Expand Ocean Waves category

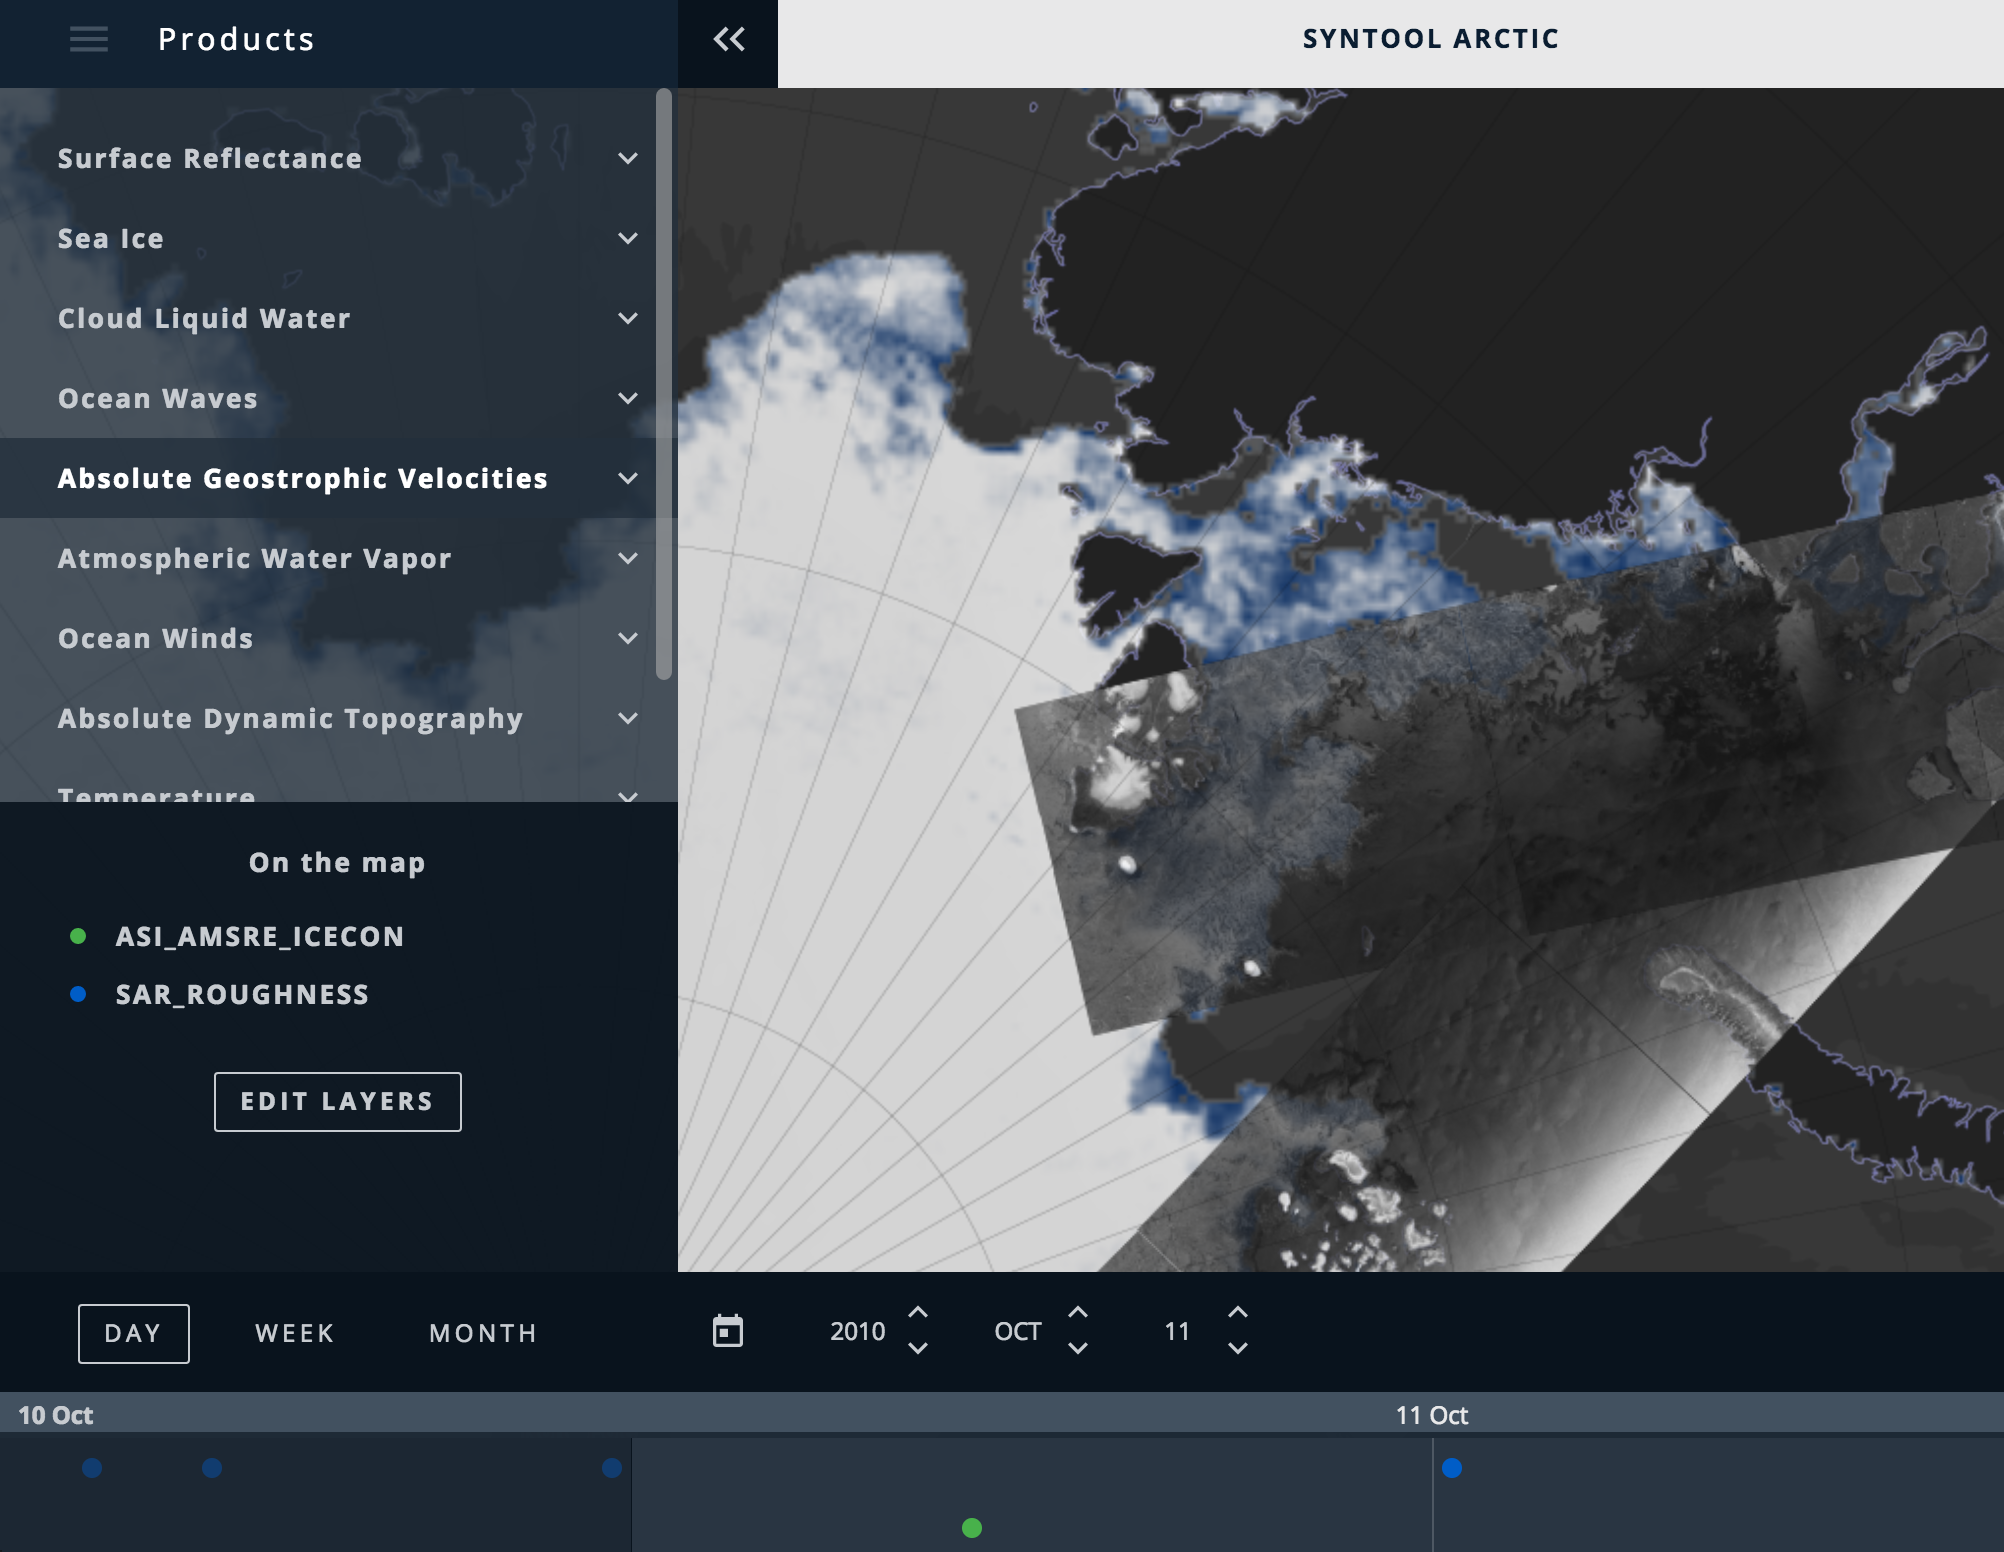(628, 398)
